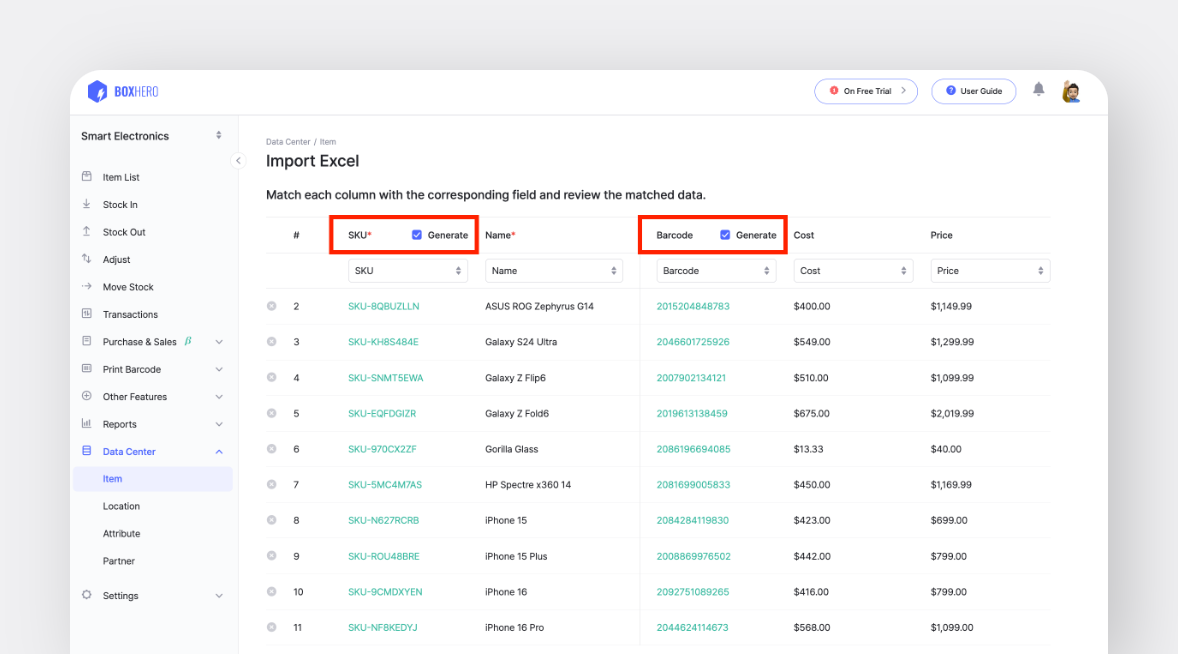The image size is (1178, 654).
Task: Select Location under Data Center
Action: coord(120,506)
